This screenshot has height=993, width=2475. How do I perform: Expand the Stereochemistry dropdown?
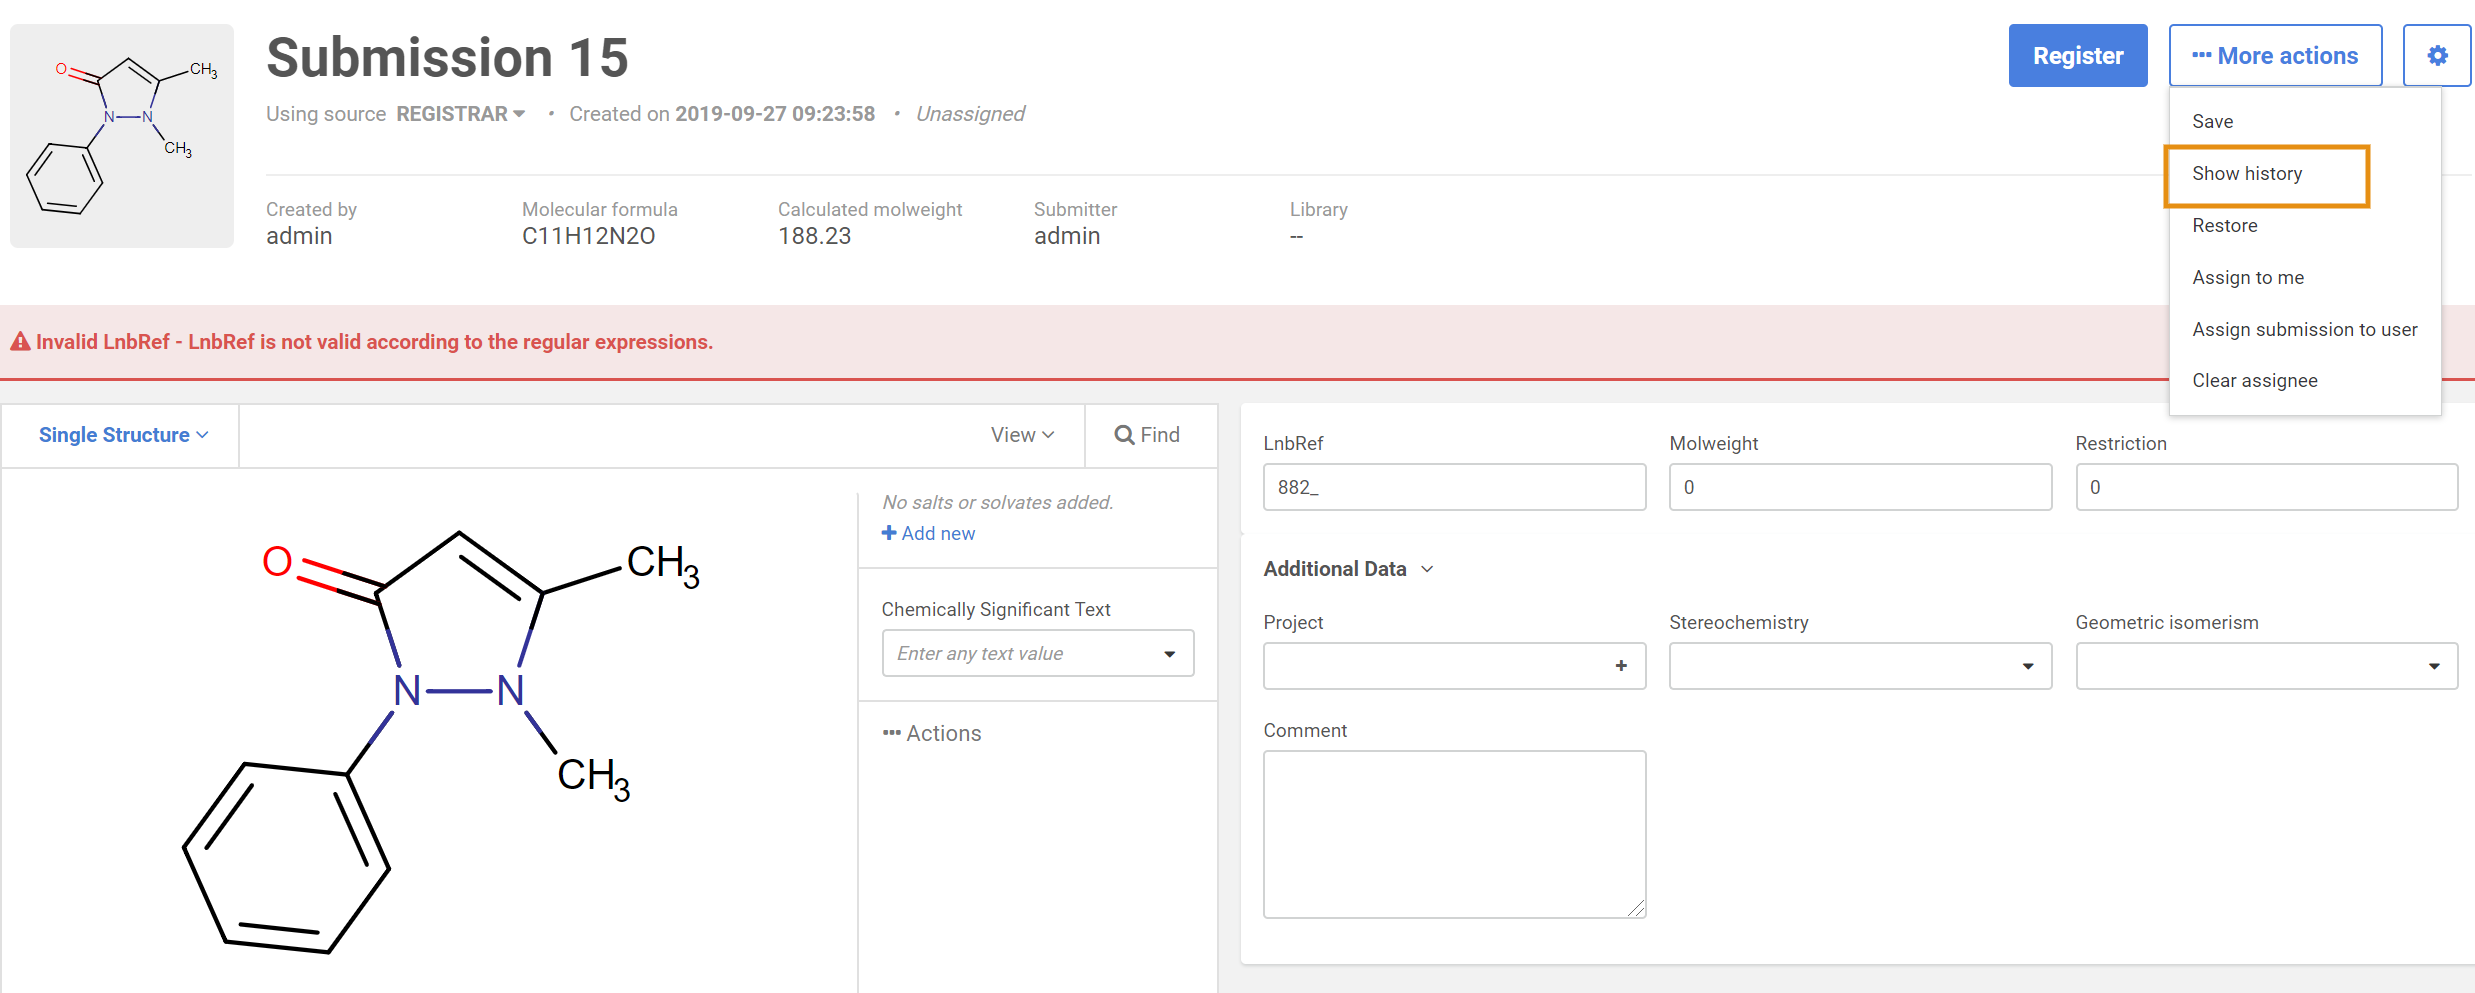pyautogui.click(x=1859, y=666)
